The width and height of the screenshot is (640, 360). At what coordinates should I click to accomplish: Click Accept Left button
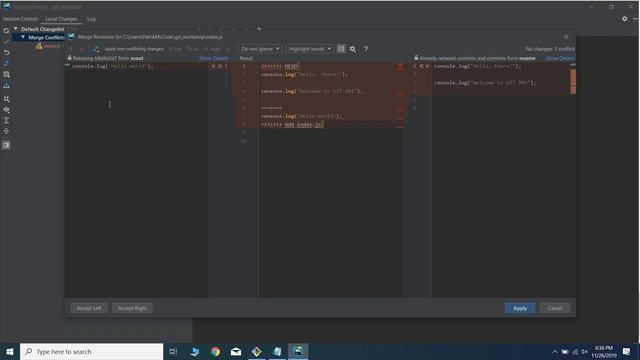(x=89, y=308)
